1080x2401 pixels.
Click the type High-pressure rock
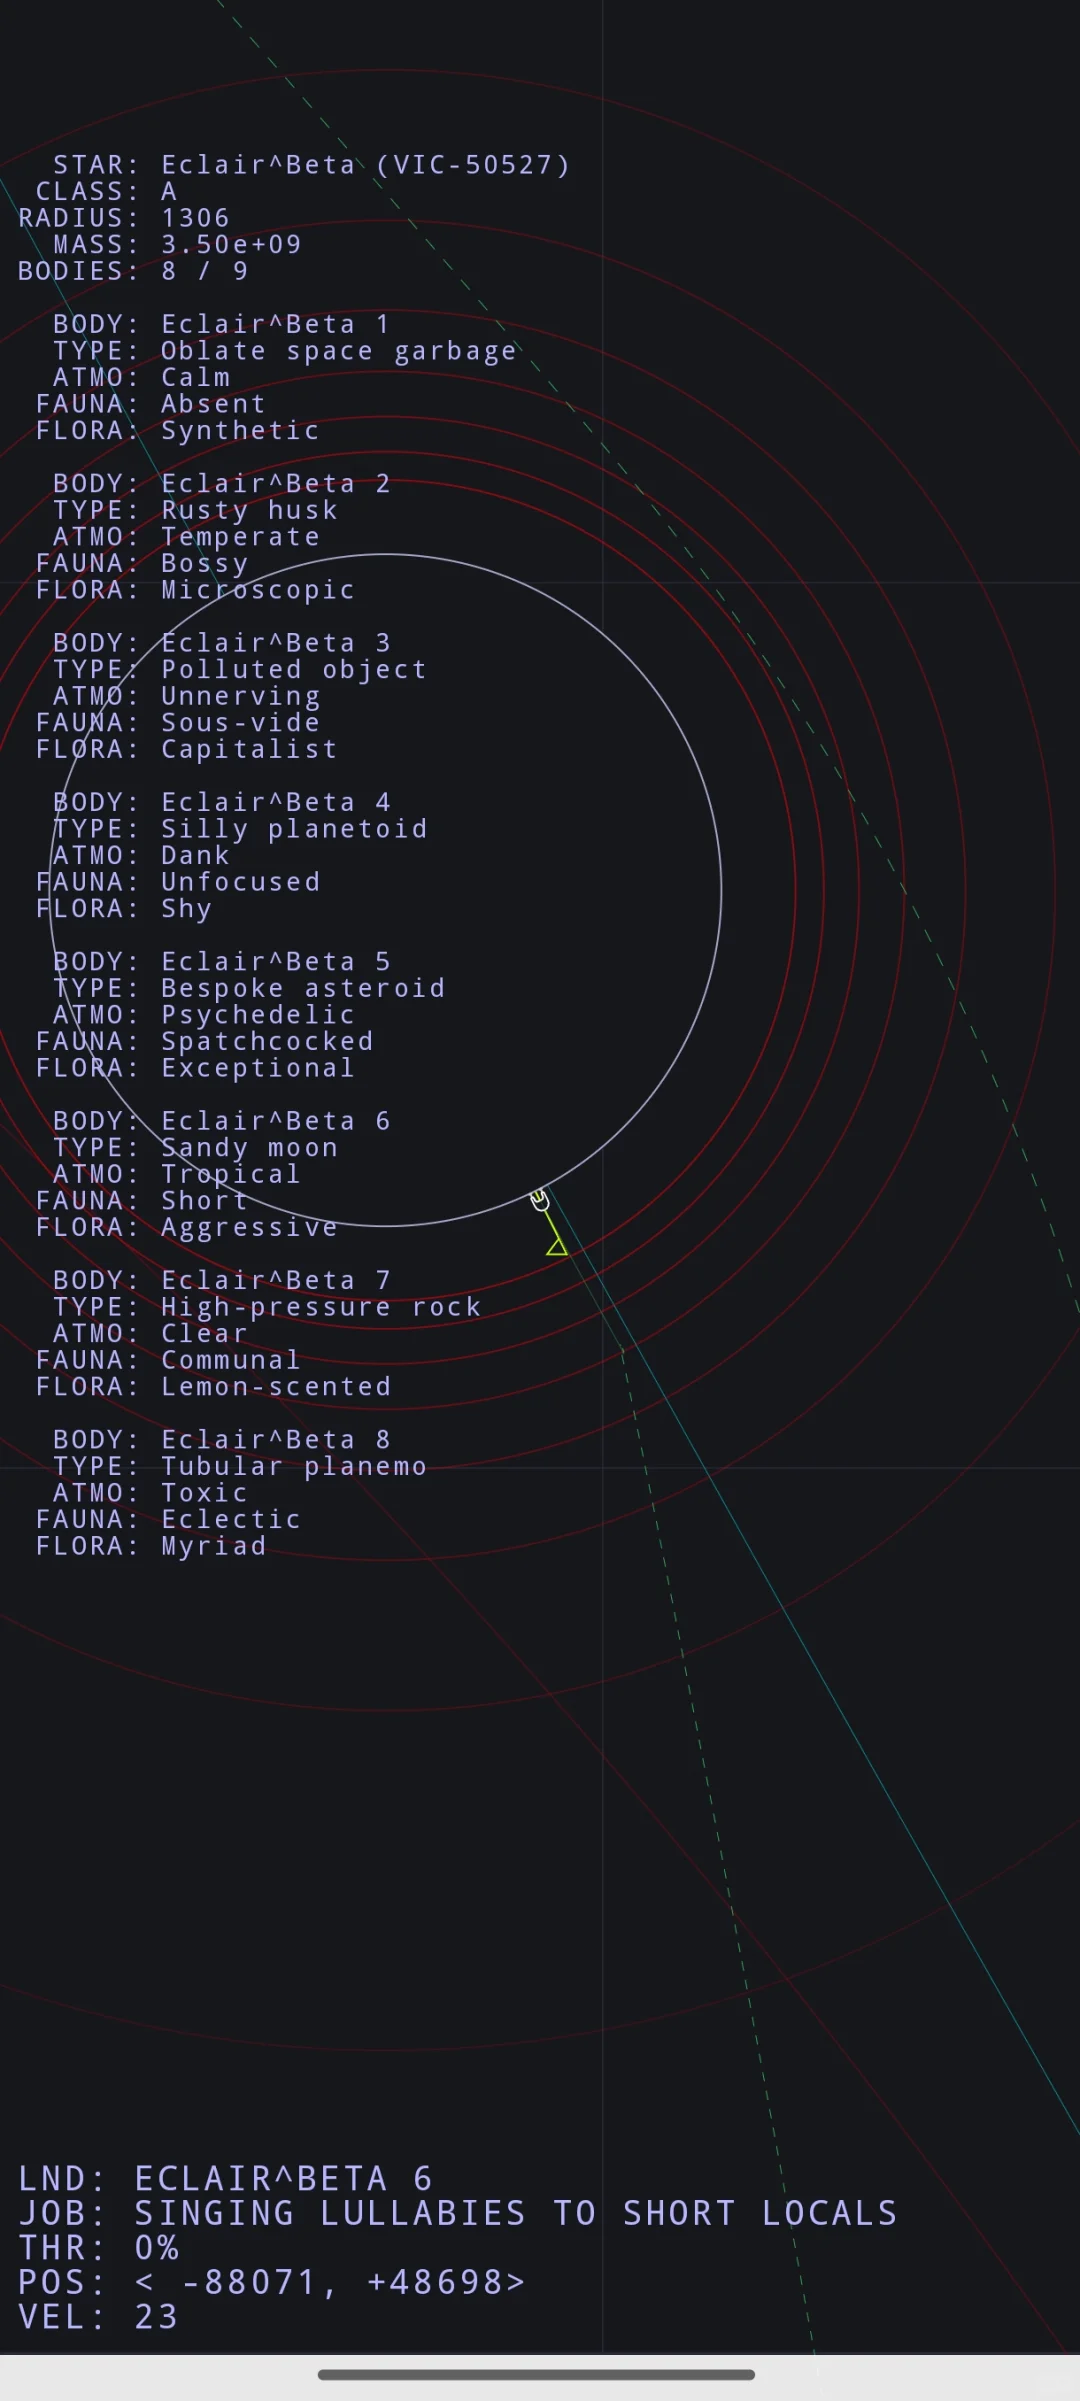coord(321,1307)
